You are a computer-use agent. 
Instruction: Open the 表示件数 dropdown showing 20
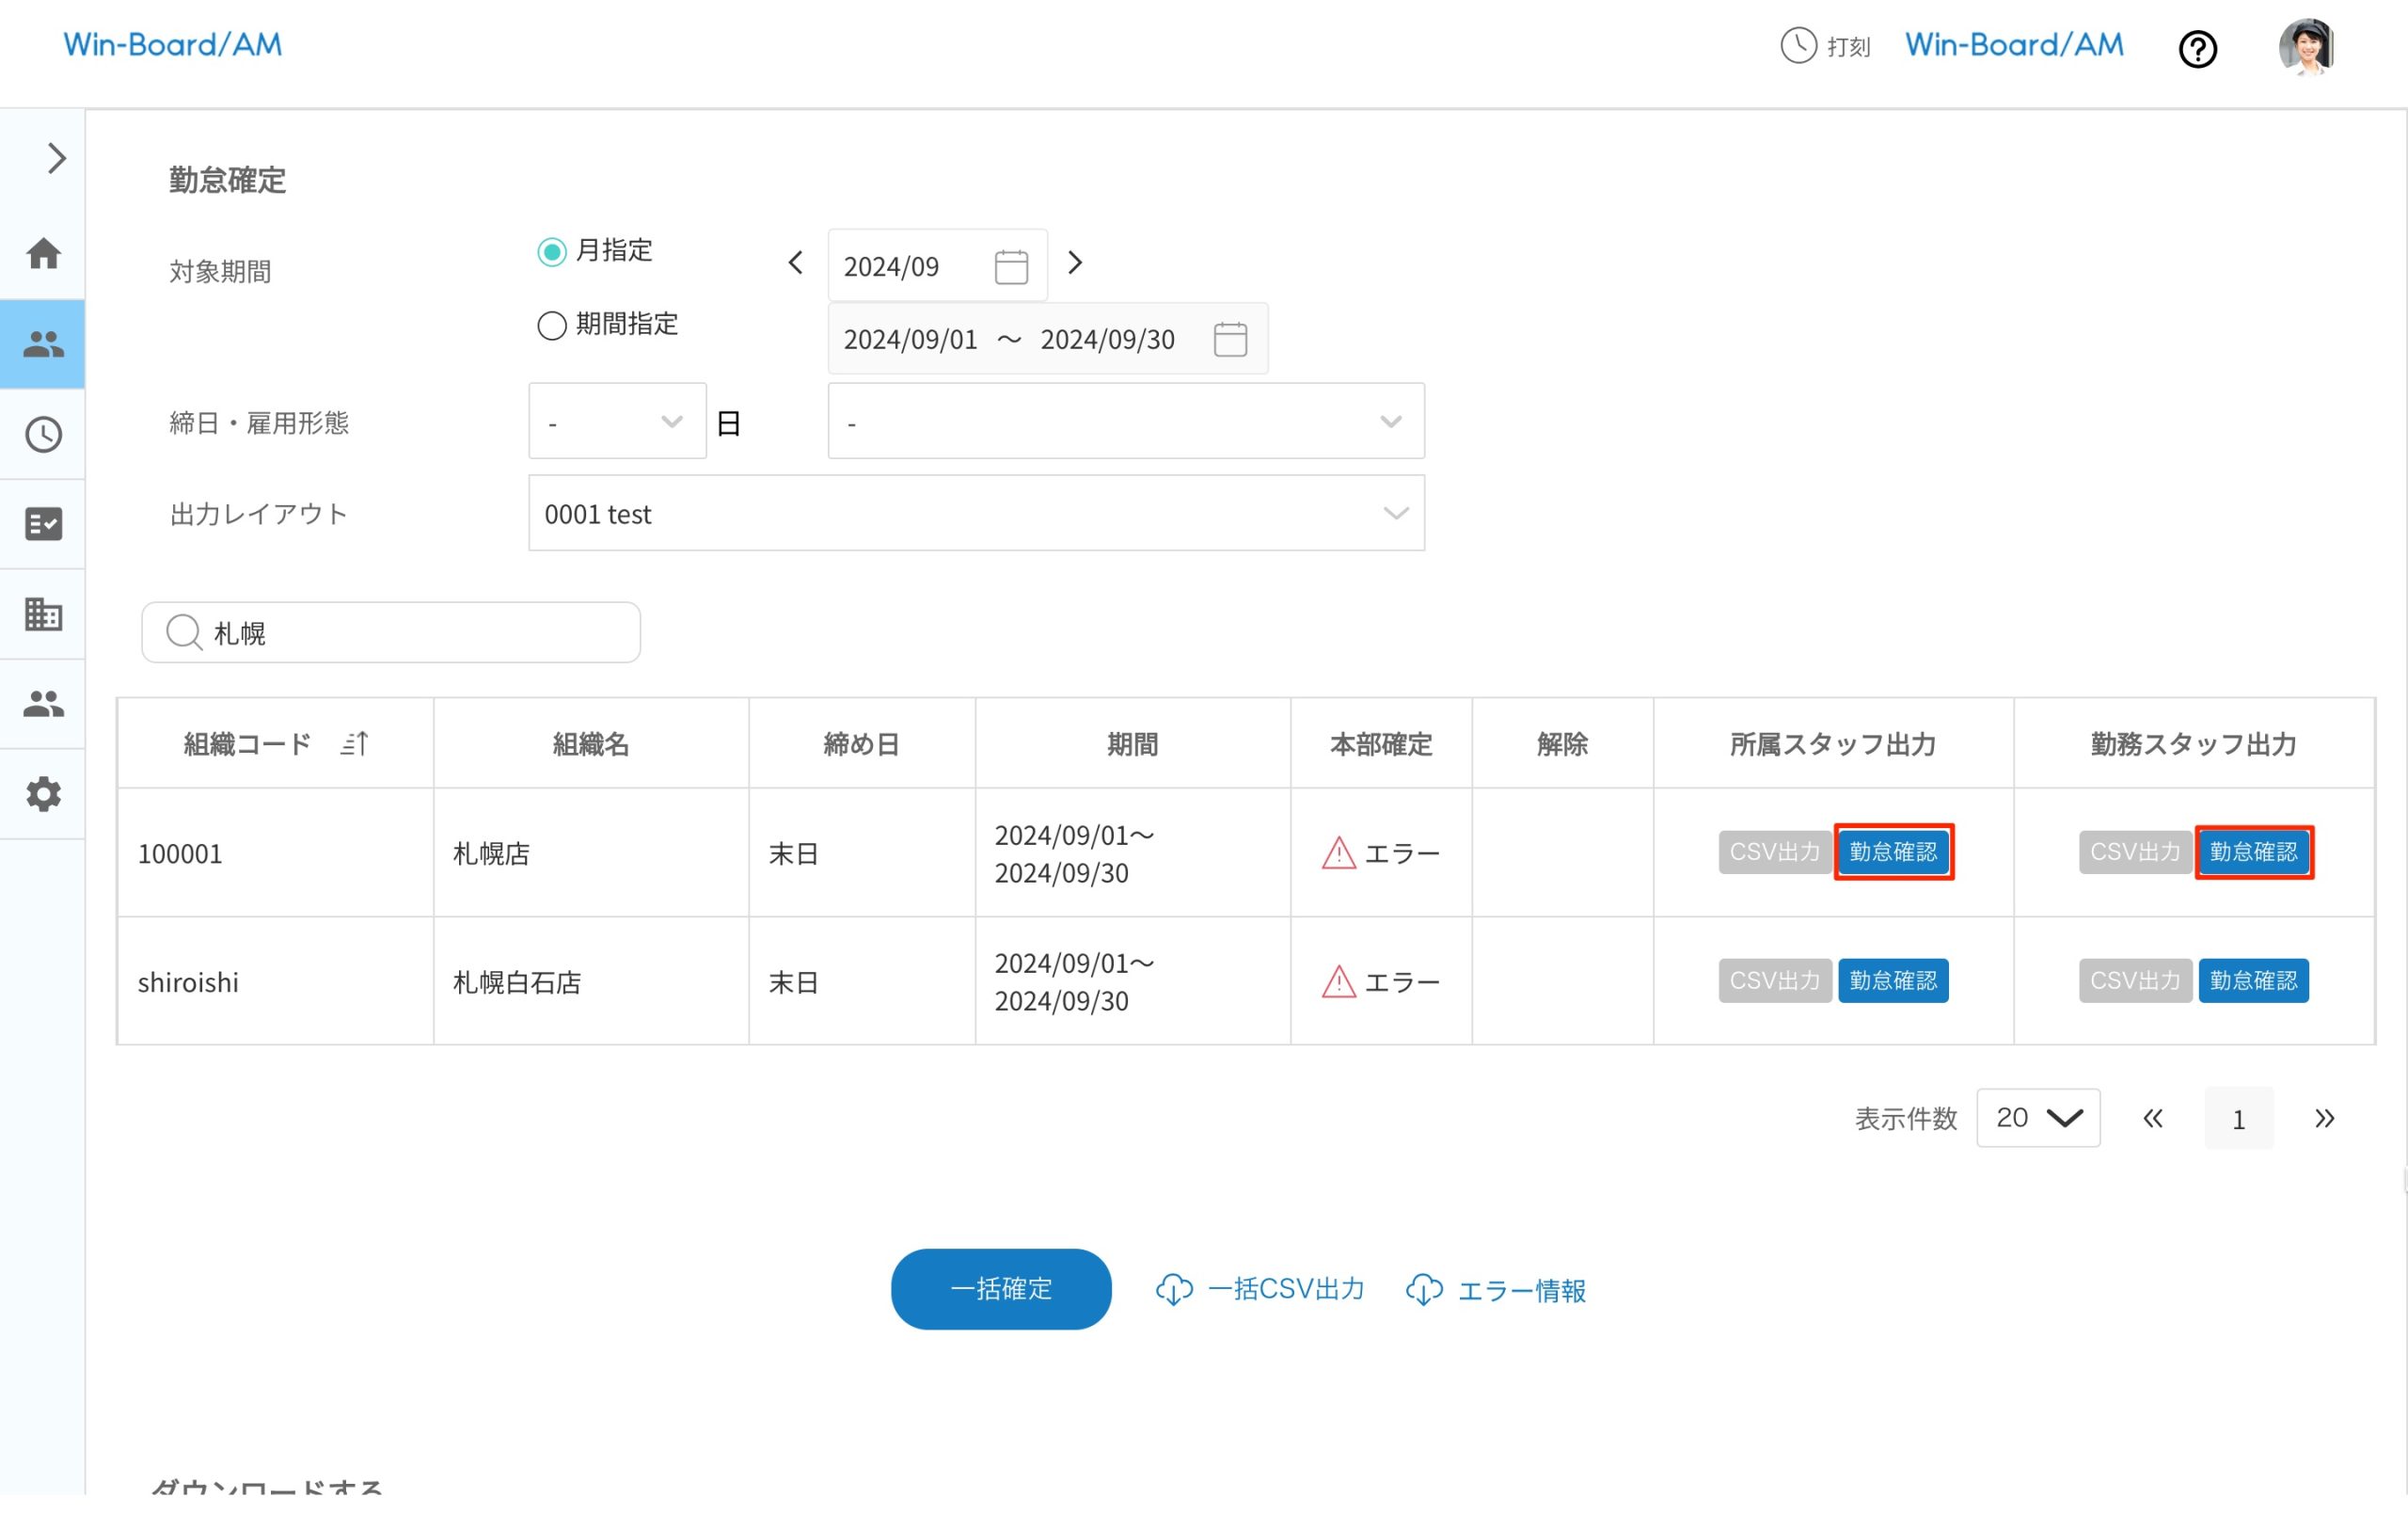2037,1118
